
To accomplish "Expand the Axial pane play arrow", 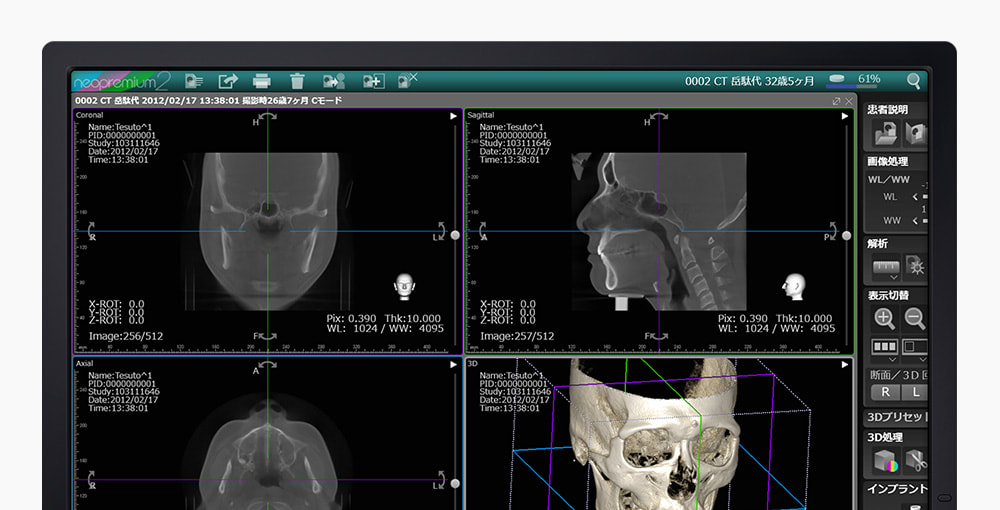I will pos(453,365).
